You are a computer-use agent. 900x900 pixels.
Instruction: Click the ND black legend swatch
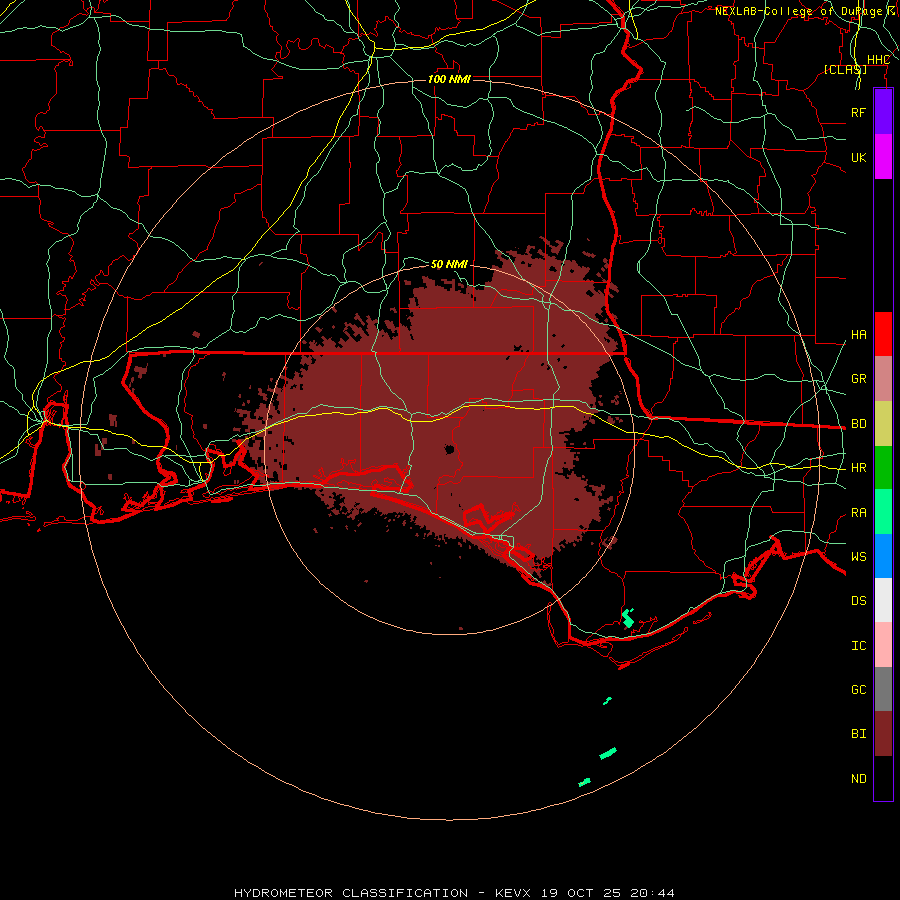tap(883, 778)
